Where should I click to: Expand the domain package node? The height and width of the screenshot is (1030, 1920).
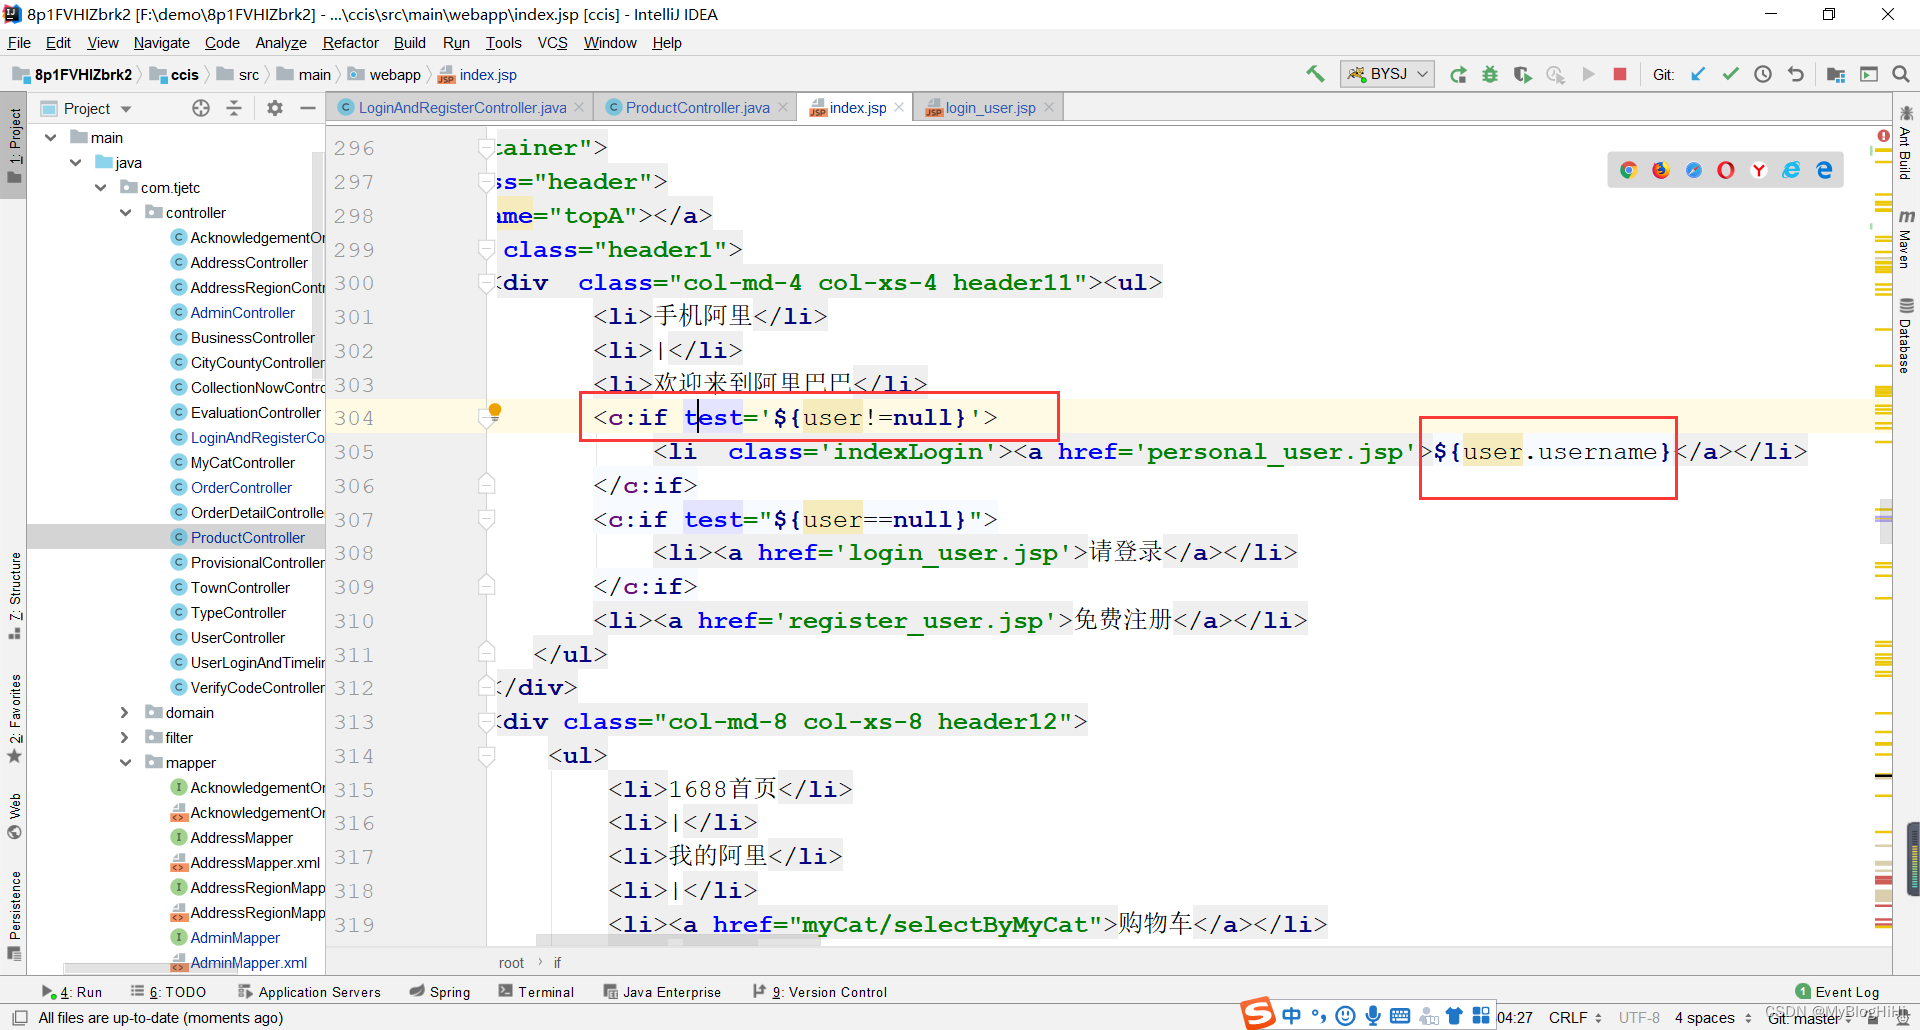[124, 713]
